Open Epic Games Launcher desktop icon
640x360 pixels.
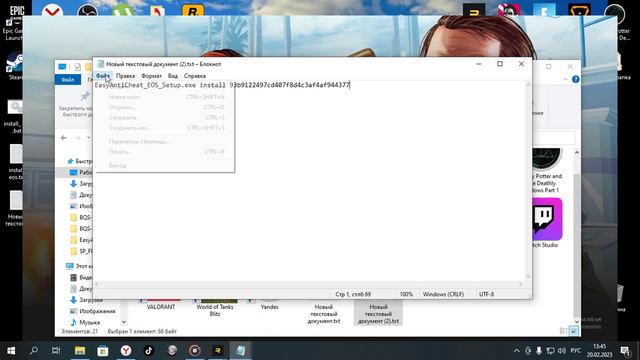(x=14, y=22)
